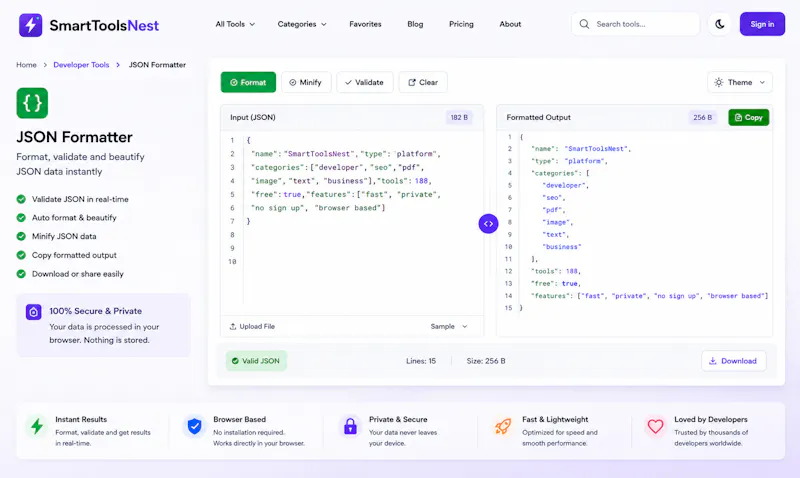The height and width of the screenshot is (478, 800).
Task: Click the green check beside Validate JSON in real-time
Action: tap(21, 199)
